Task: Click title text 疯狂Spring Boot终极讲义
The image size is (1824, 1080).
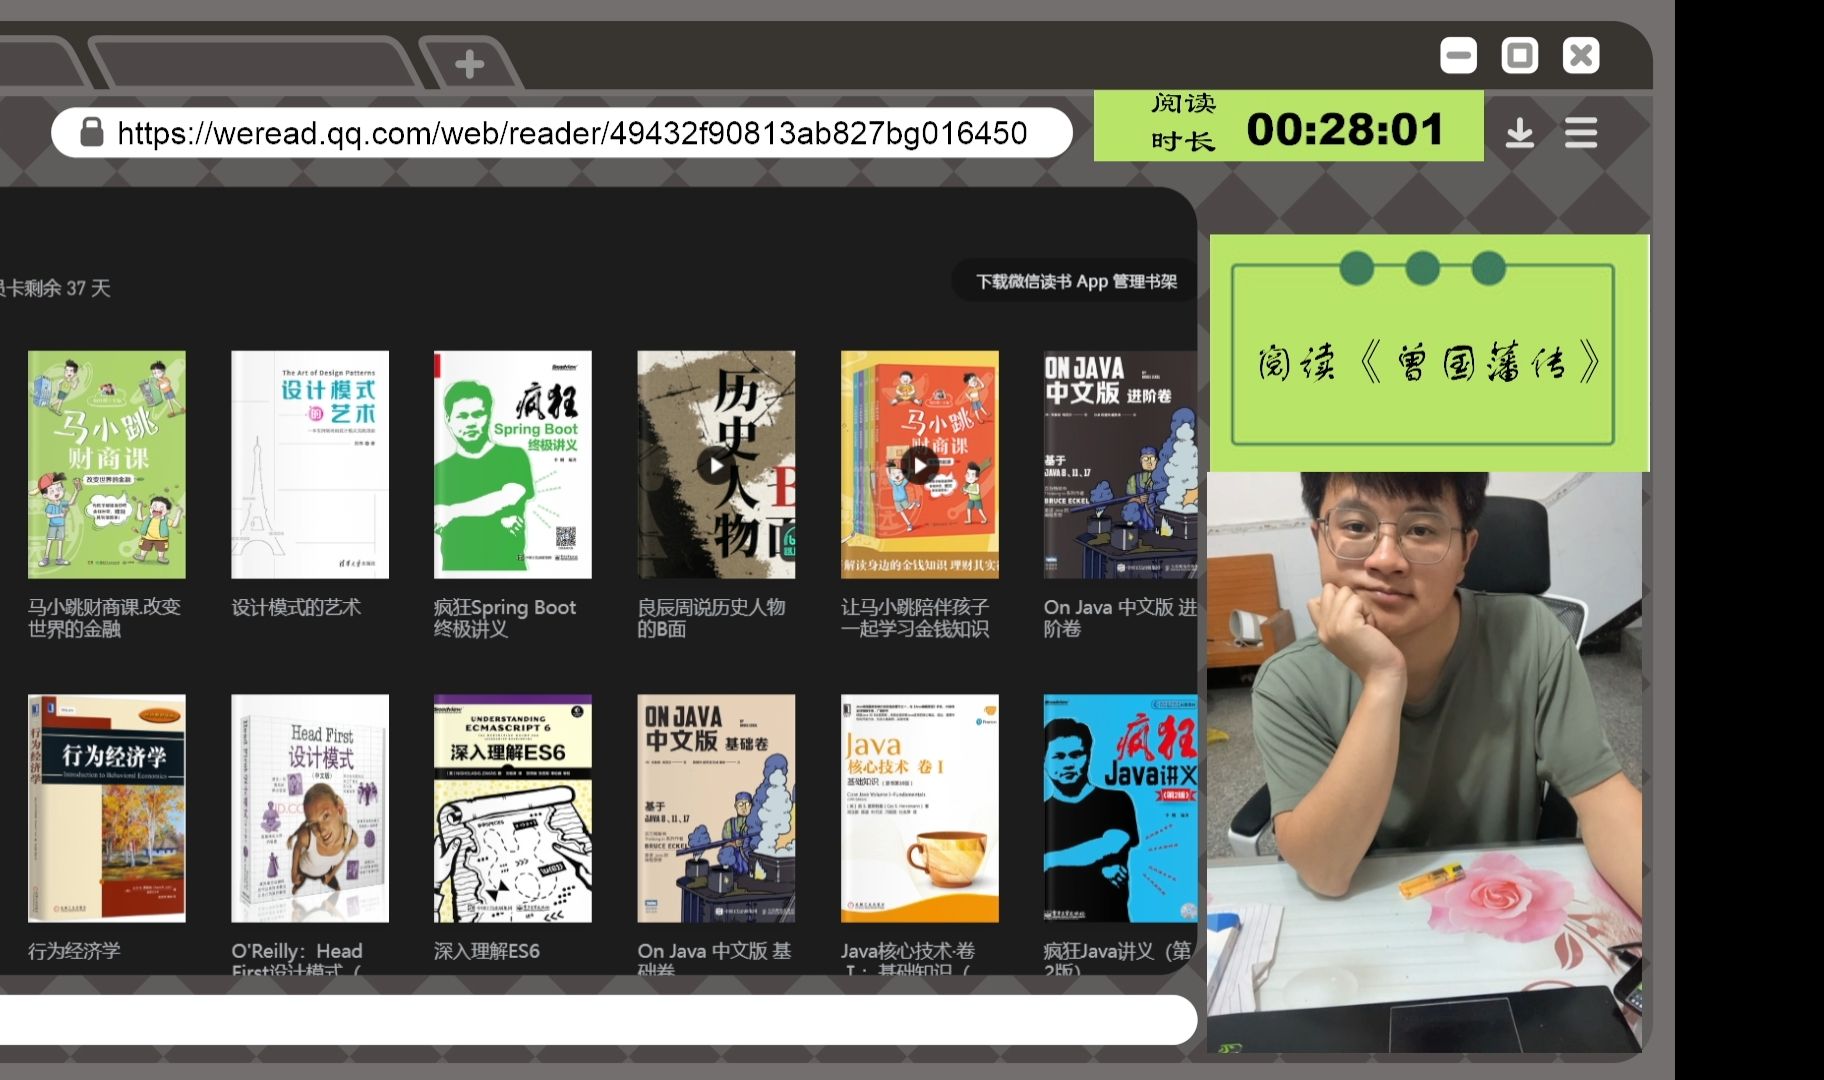Action: (505, 618)
